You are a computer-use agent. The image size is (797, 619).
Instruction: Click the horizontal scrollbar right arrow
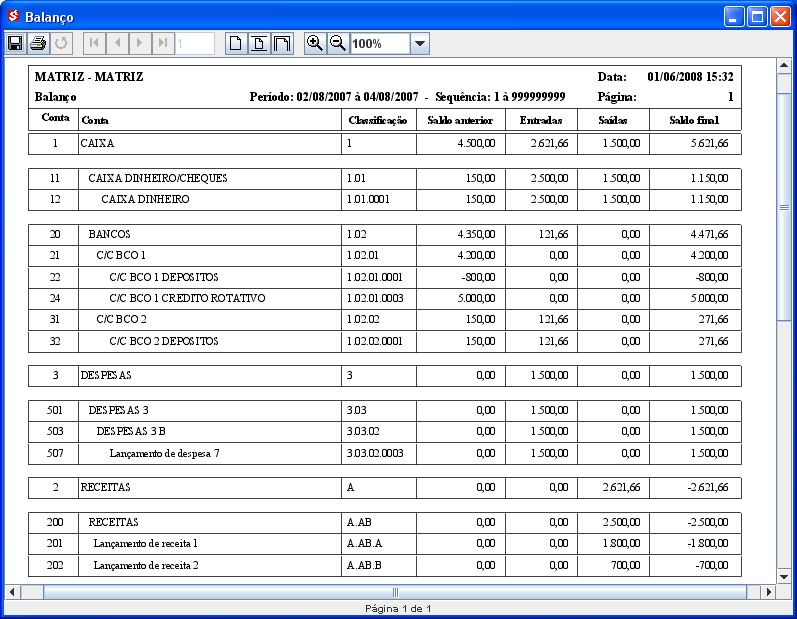[769, 592]
